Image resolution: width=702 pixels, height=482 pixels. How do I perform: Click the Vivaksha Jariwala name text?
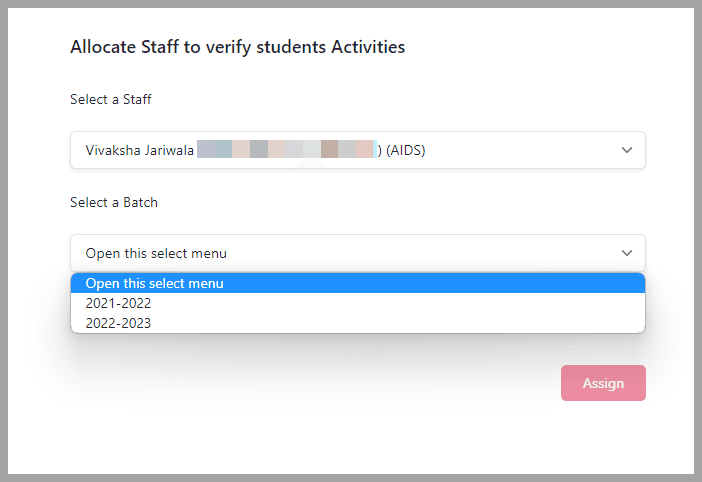click(x=140, y=150)
